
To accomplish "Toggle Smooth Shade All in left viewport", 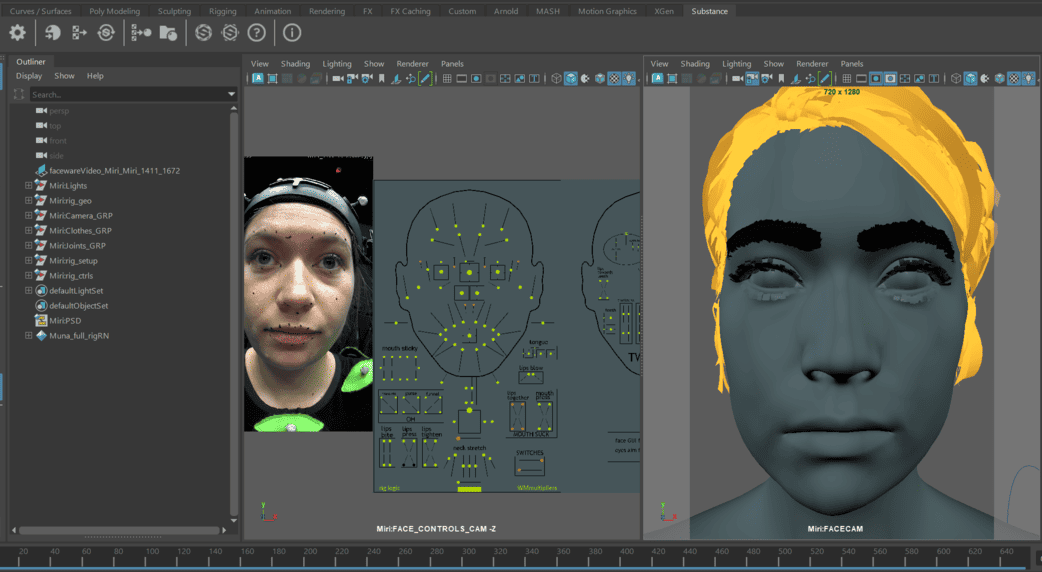I will pos(571,78).
